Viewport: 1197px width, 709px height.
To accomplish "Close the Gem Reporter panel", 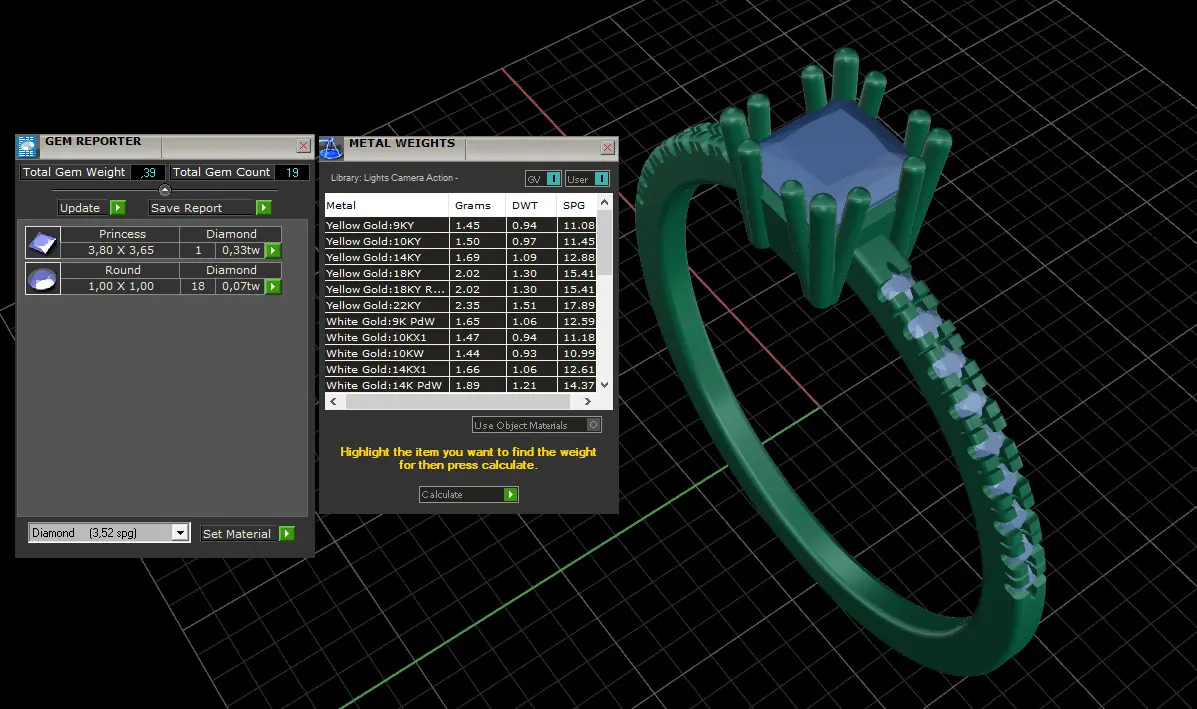I will pos(303,145).
